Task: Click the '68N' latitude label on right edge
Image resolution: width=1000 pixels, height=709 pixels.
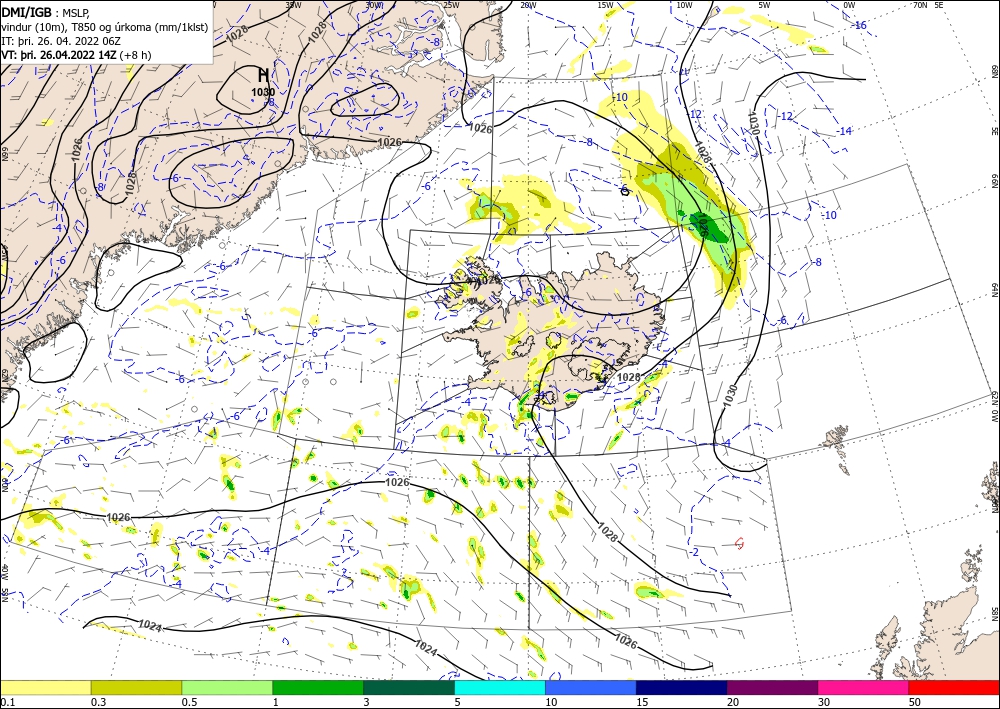Action: [x=994, y=71]
